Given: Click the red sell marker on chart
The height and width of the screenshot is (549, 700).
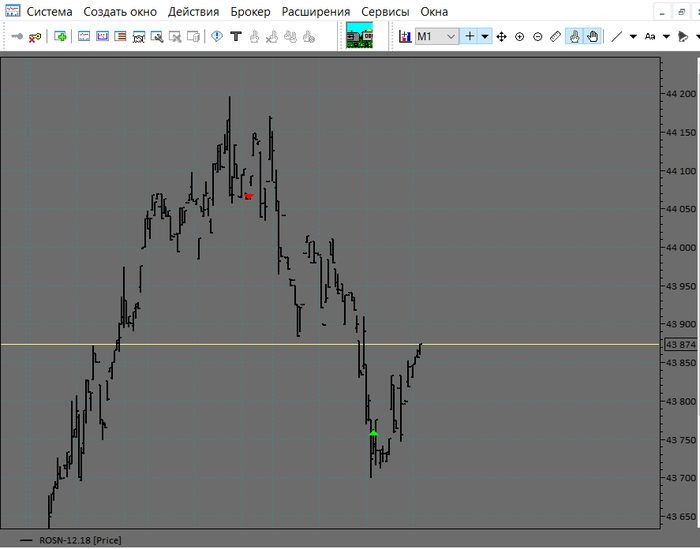Looking at the screenshot, I should (248, 196).
